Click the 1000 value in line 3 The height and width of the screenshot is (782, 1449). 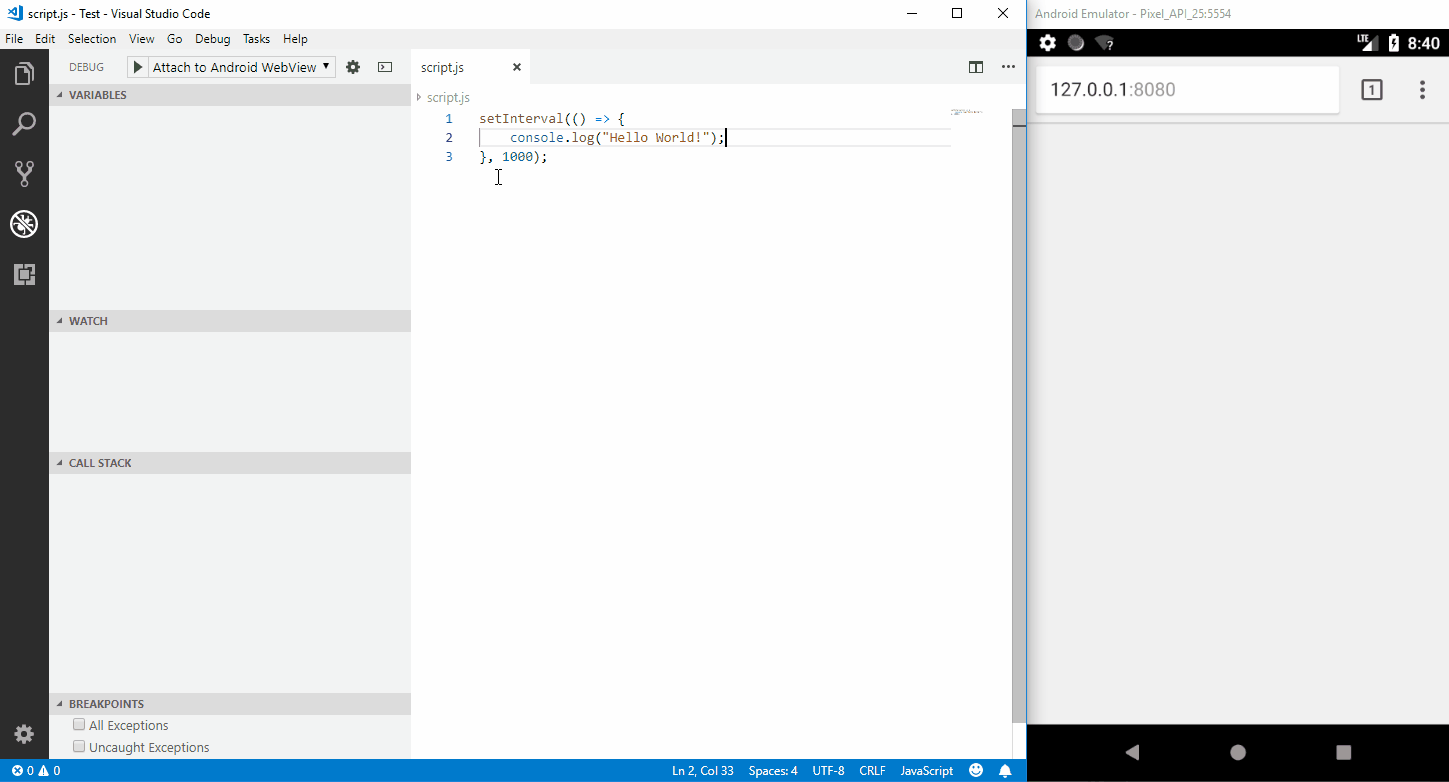pos(517,157)
